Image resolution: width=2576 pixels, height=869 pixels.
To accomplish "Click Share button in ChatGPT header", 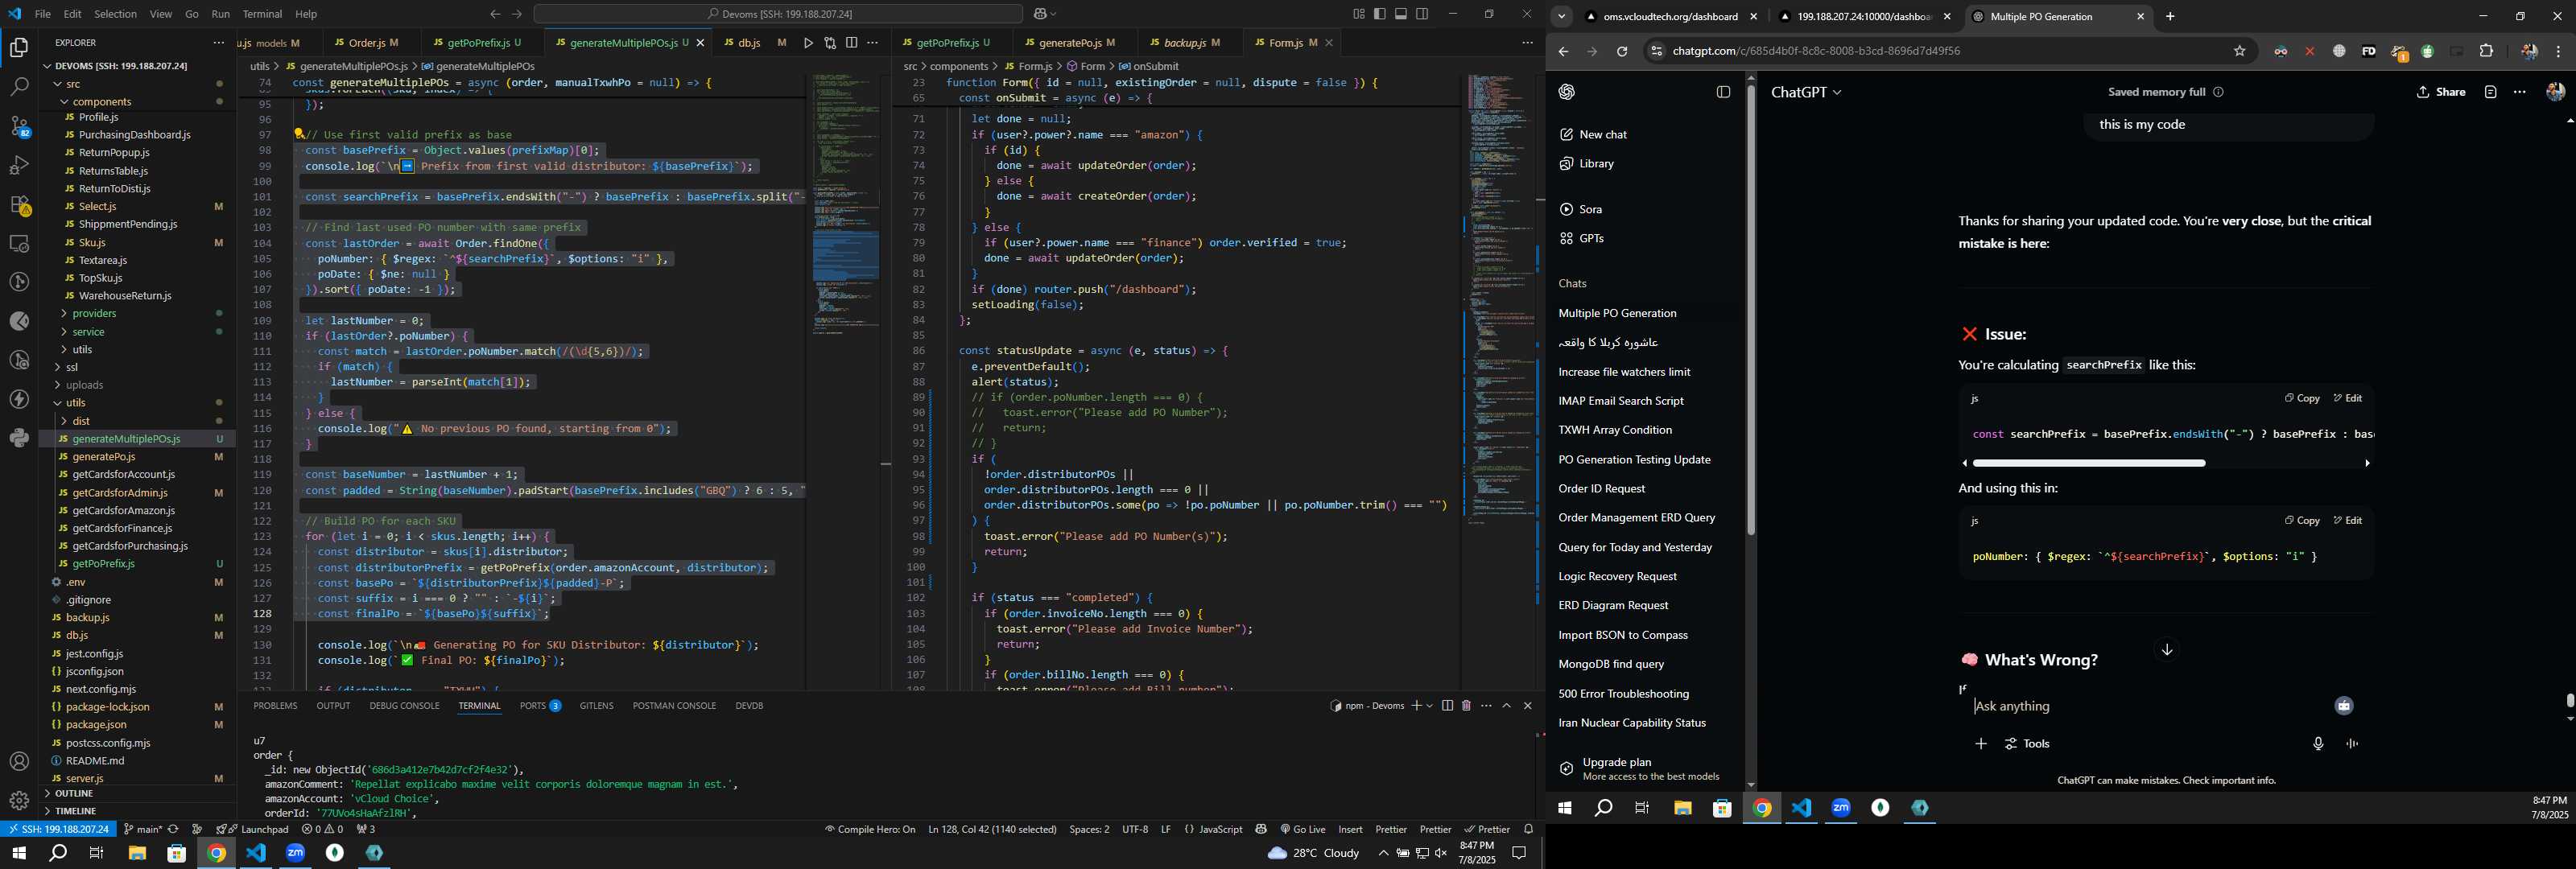I will click(2440, 92).
